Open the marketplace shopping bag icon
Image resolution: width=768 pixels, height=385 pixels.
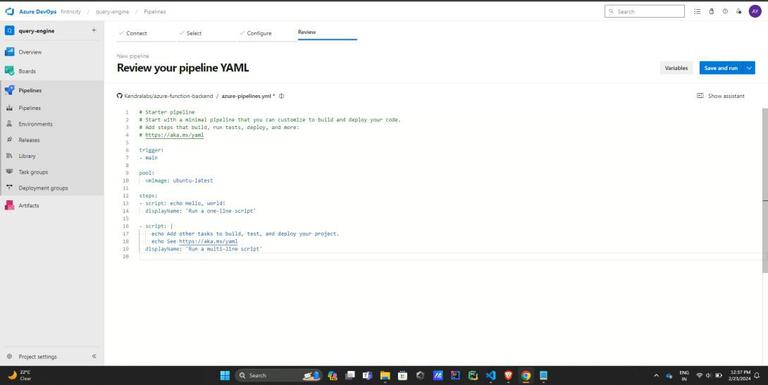coord(711,11)
